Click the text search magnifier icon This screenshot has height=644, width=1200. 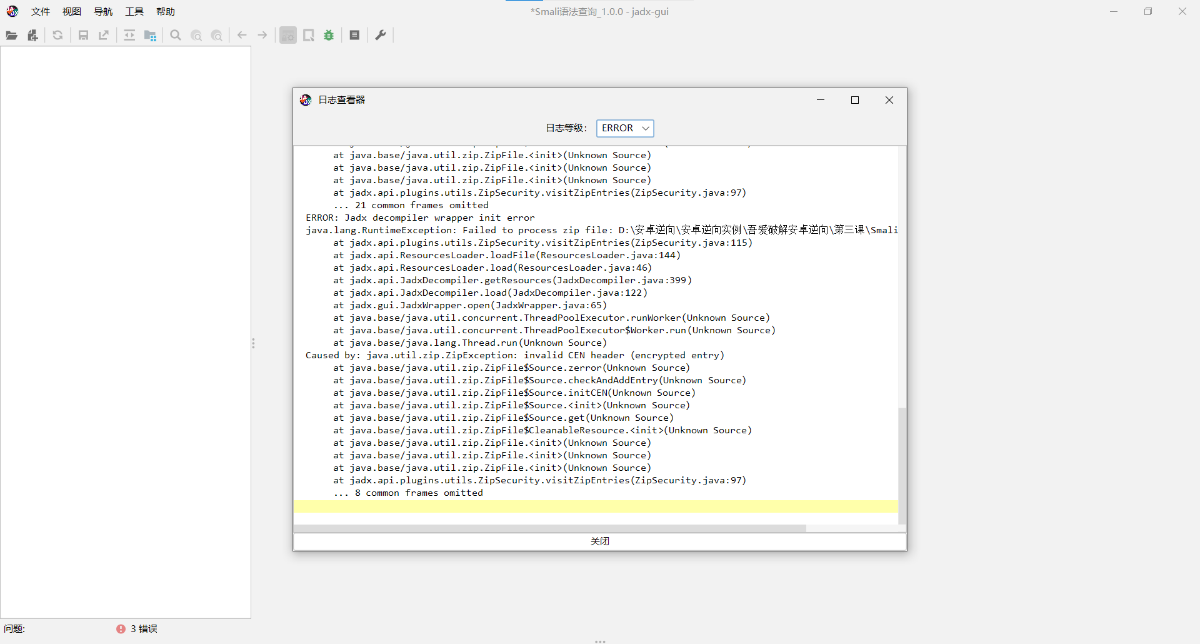175,35
